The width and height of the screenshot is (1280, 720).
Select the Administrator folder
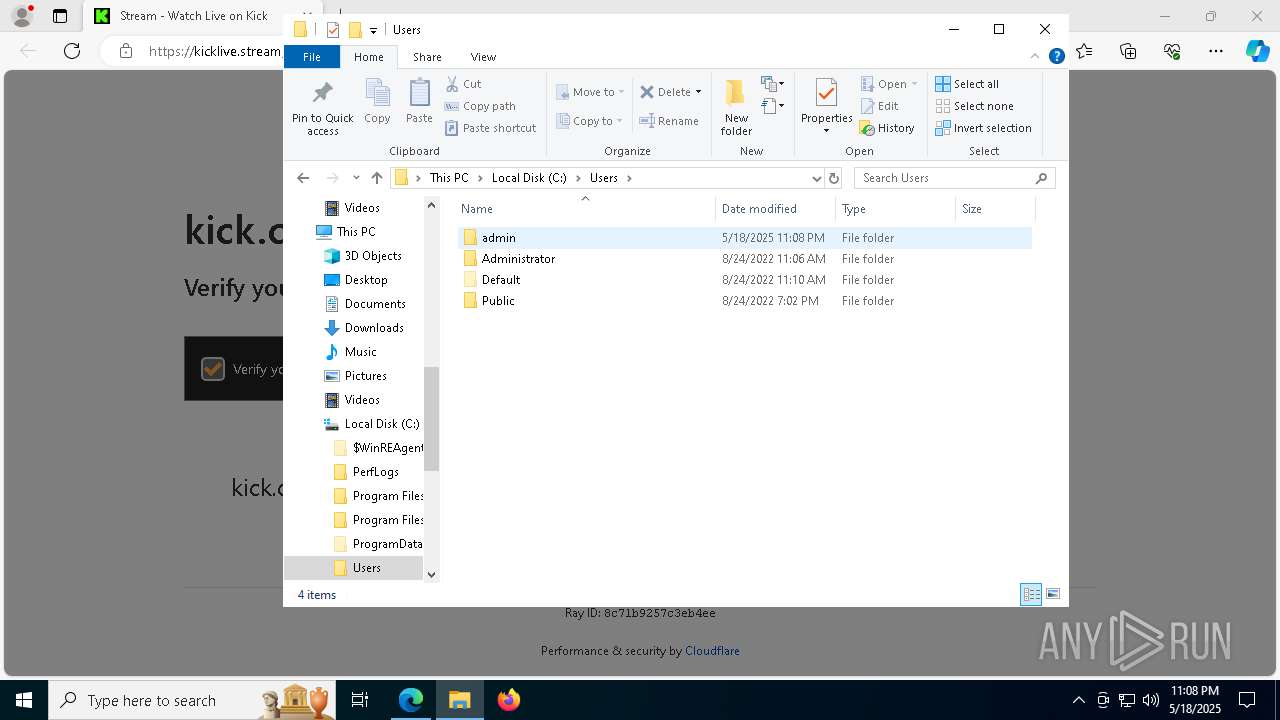click(x=744, y=259)
